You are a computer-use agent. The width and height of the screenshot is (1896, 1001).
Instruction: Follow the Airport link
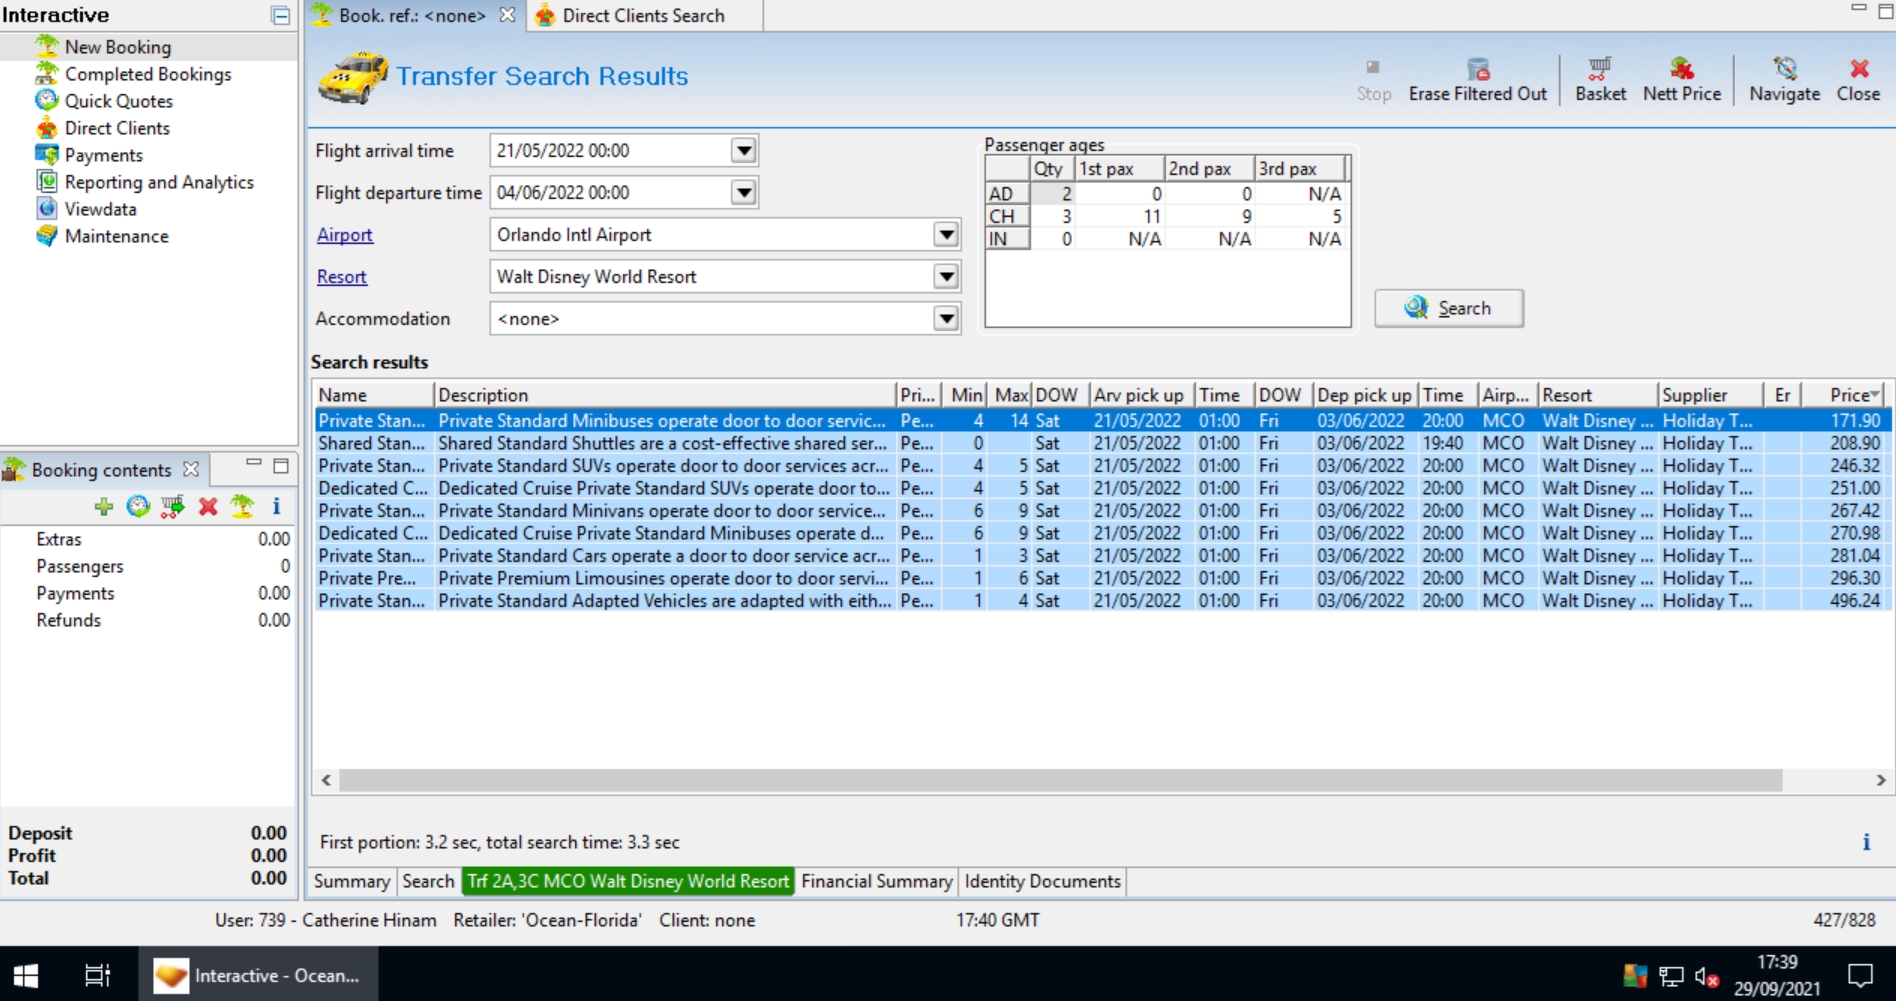coord(345,235)
